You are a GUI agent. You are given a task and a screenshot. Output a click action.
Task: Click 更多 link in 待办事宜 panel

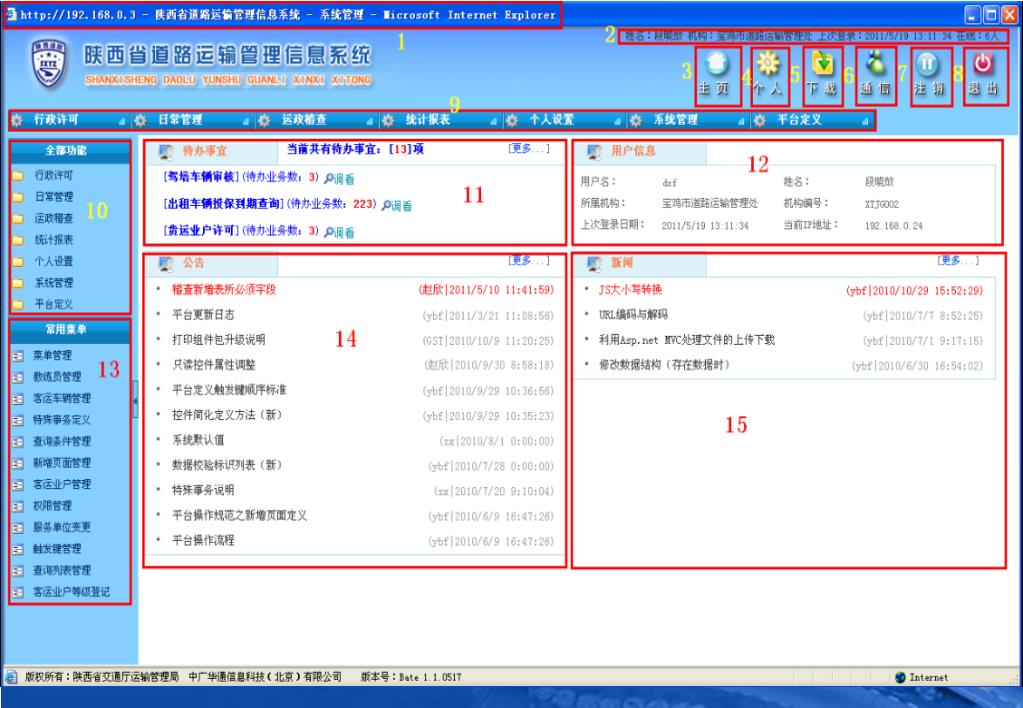(529, 149)
